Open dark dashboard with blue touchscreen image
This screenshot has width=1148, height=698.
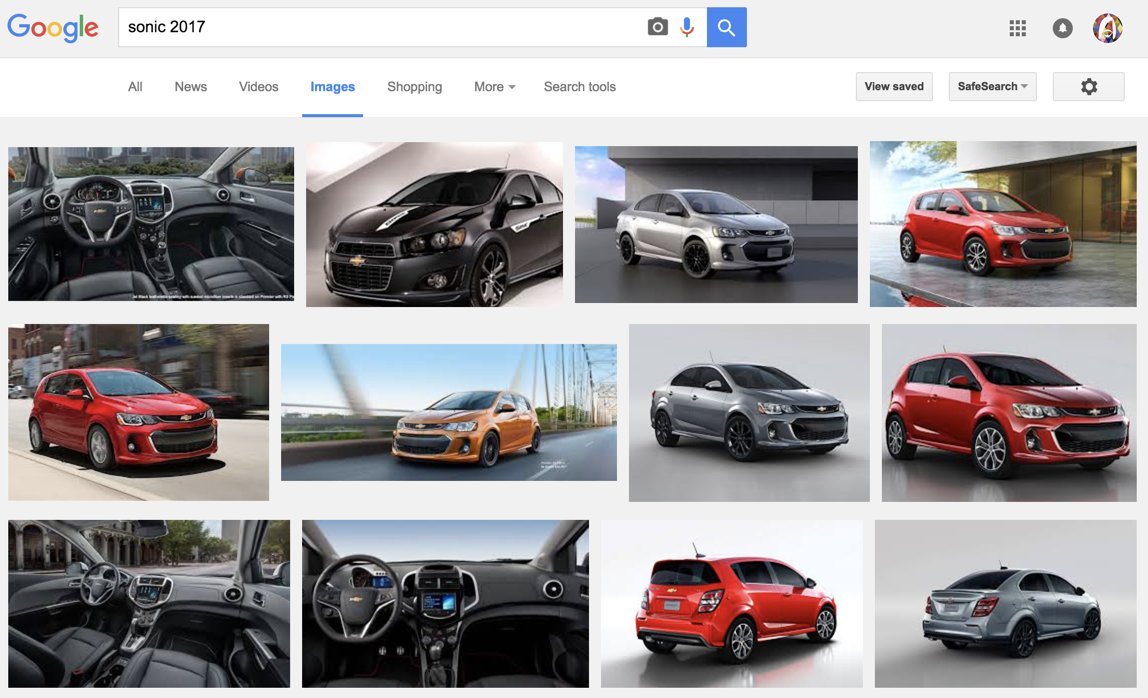pyautogui.click(x=445, y=604)
